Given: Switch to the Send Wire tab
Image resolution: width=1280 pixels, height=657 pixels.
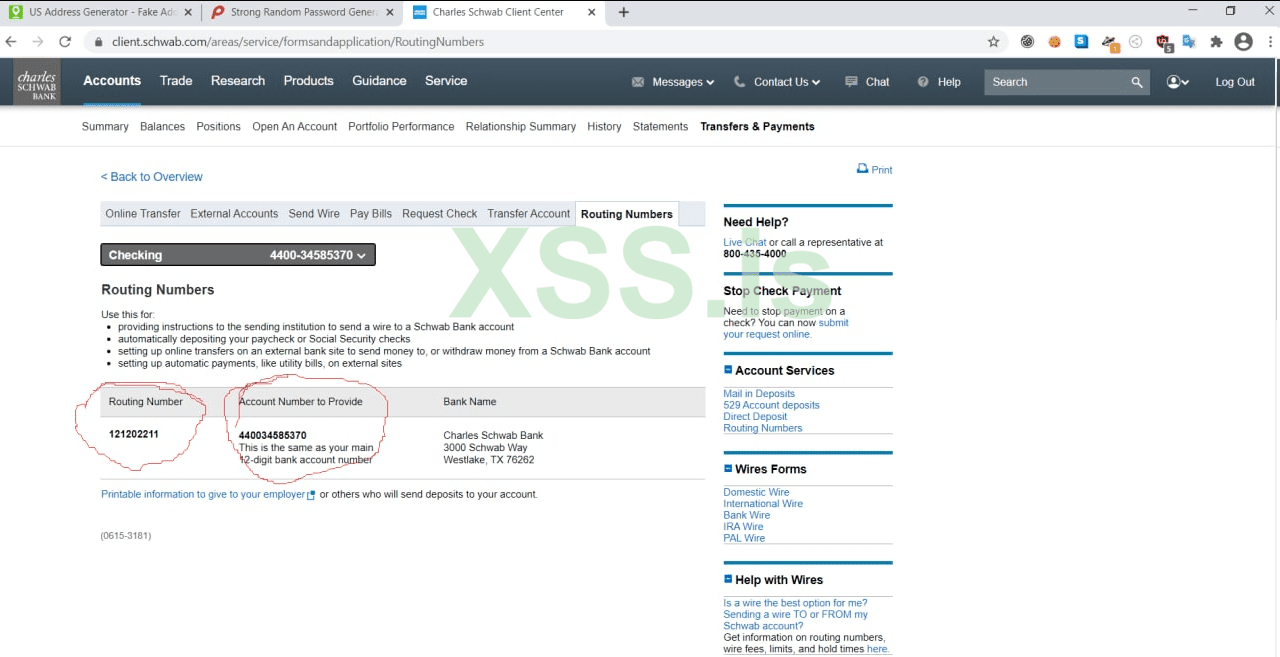Looking at the screenshot, I should [x=314, y=214].
